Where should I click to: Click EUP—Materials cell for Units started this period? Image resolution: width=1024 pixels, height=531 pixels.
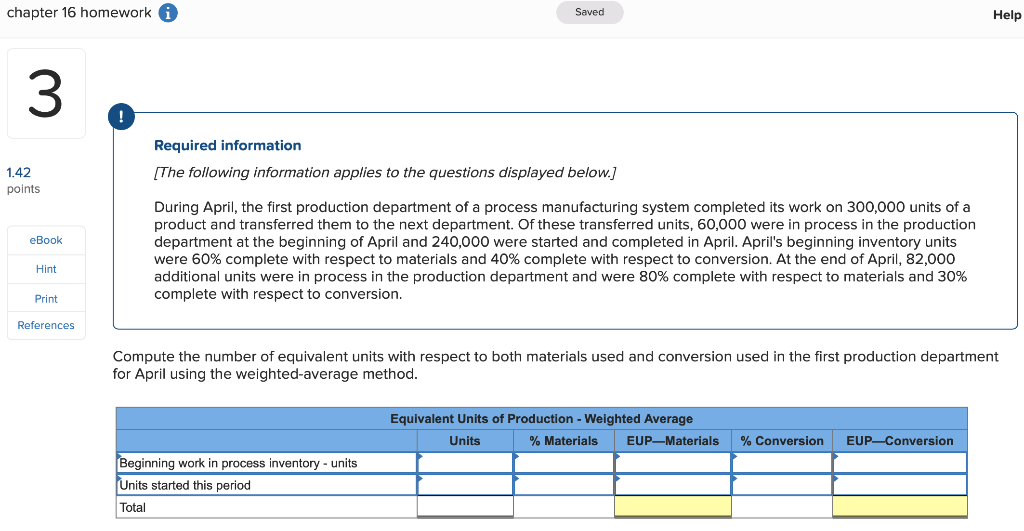673,485
